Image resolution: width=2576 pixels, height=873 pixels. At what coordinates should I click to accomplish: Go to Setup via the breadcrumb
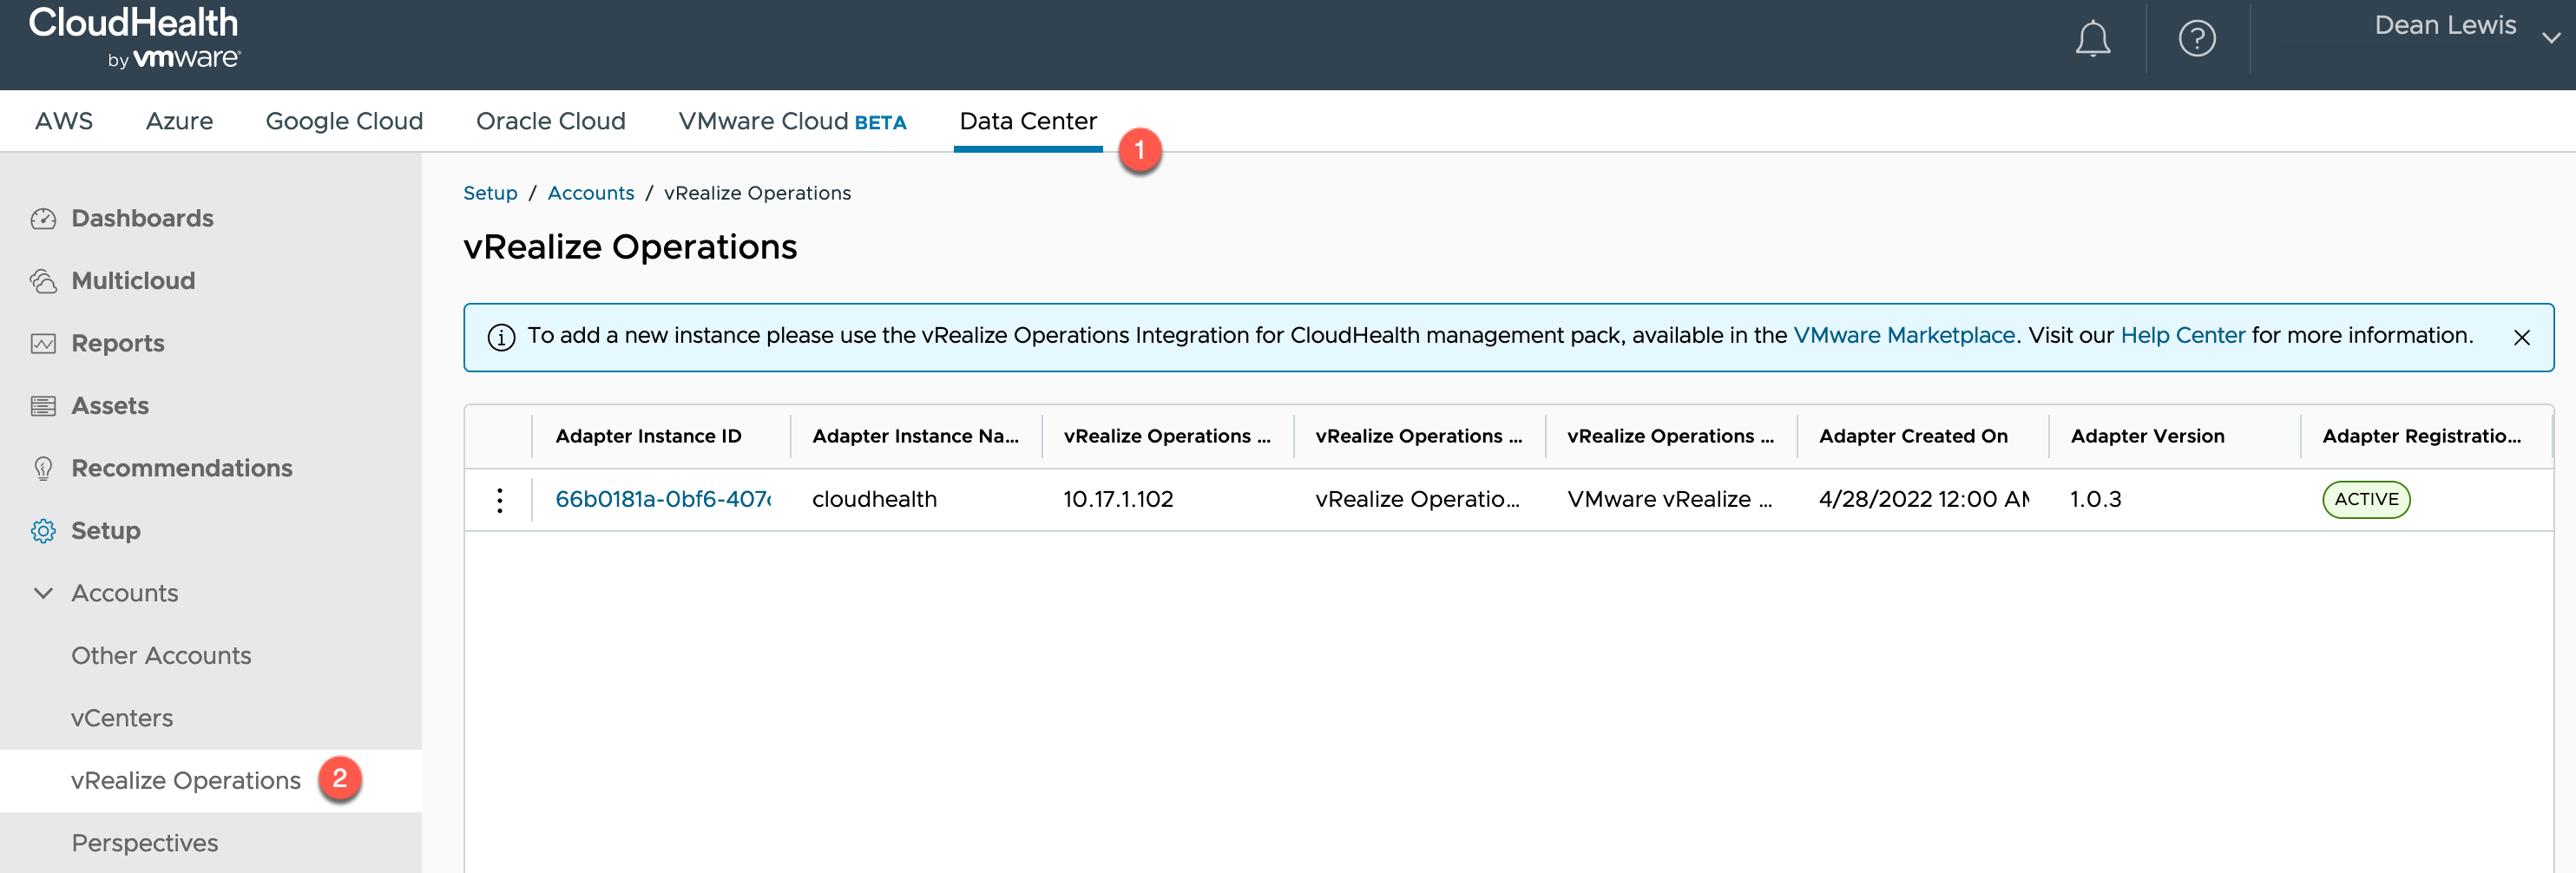tap(490, 193)
